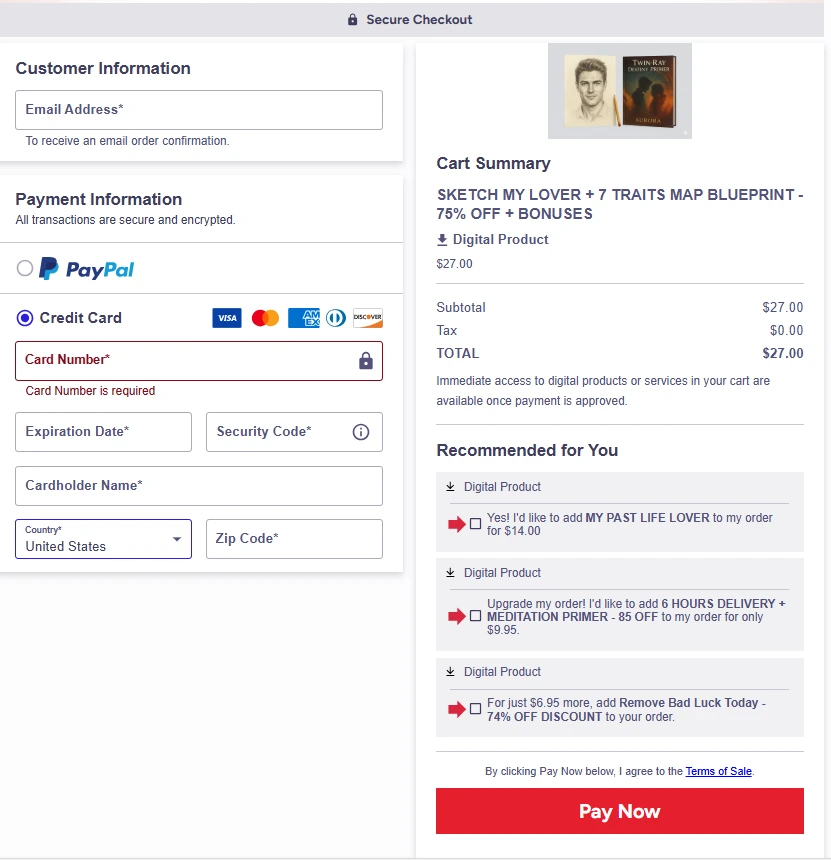Viewport: 831px width, 860px height.
Task: Click the Discover card icon
Action: 368,317
